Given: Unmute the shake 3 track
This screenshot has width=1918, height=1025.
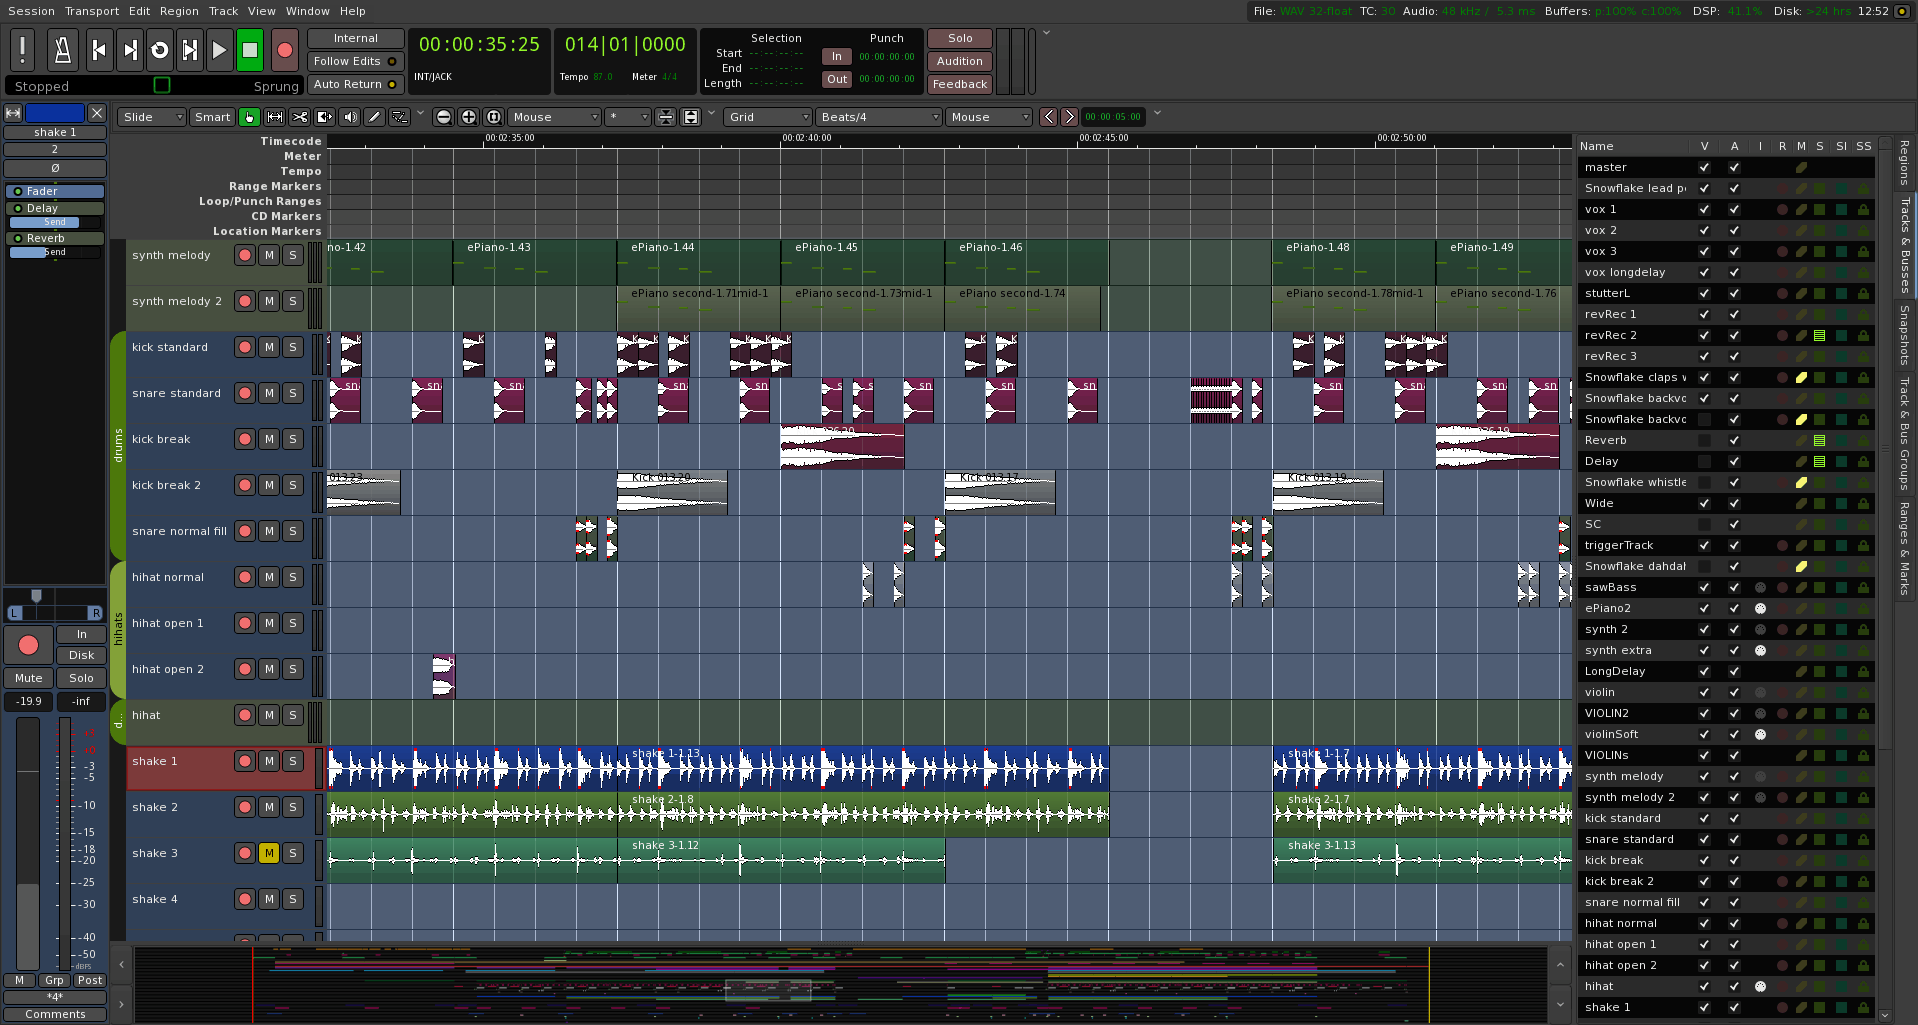Looking at the screenshot, I should tap(269, 853).
